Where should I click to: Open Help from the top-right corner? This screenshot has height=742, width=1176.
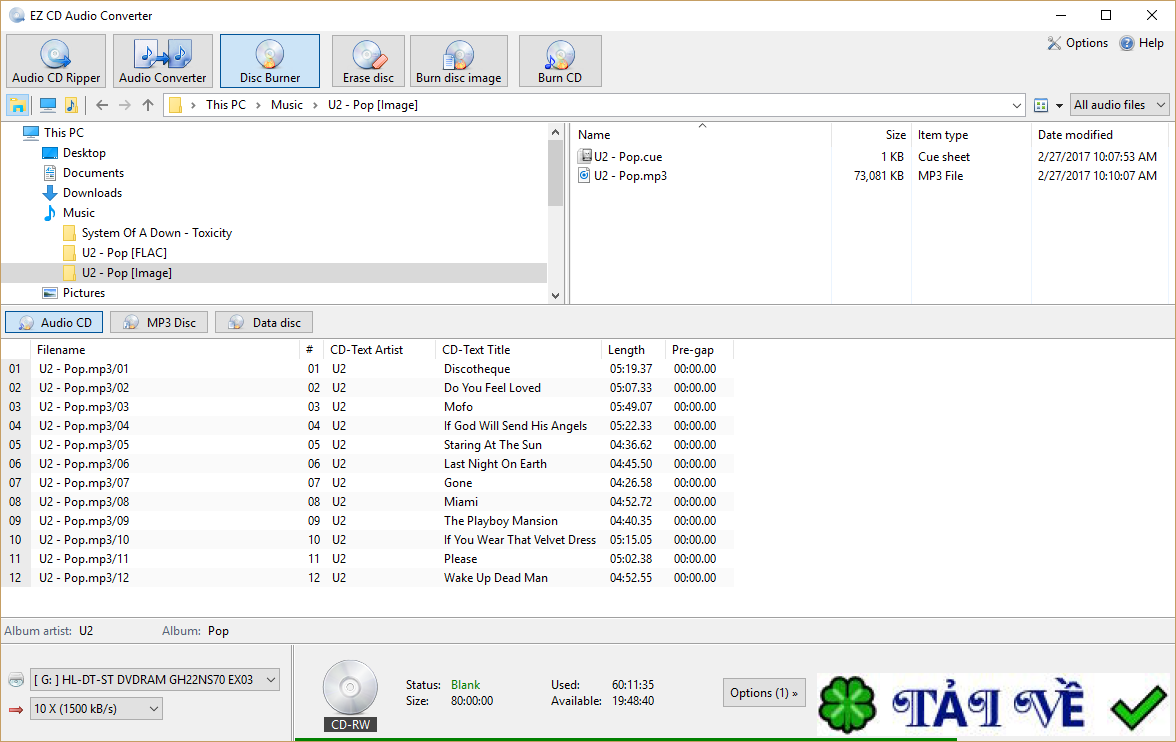[1141, 43]
